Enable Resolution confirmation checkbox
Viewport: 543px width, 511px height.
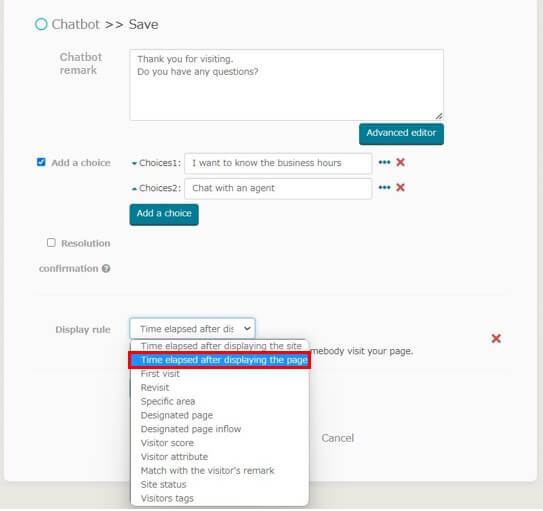click(x=51, y=243)
